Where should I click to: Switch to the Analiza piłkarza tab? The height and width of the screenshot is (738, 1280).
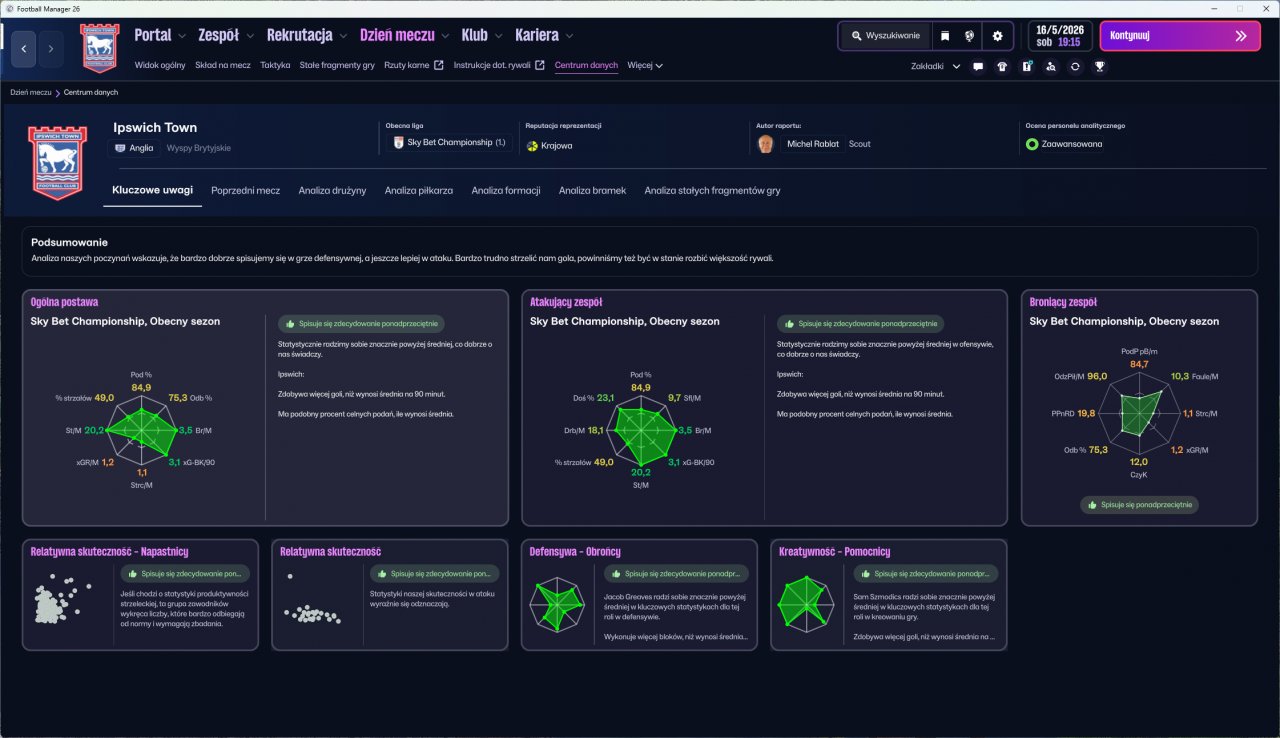click(x=419, y=190)
